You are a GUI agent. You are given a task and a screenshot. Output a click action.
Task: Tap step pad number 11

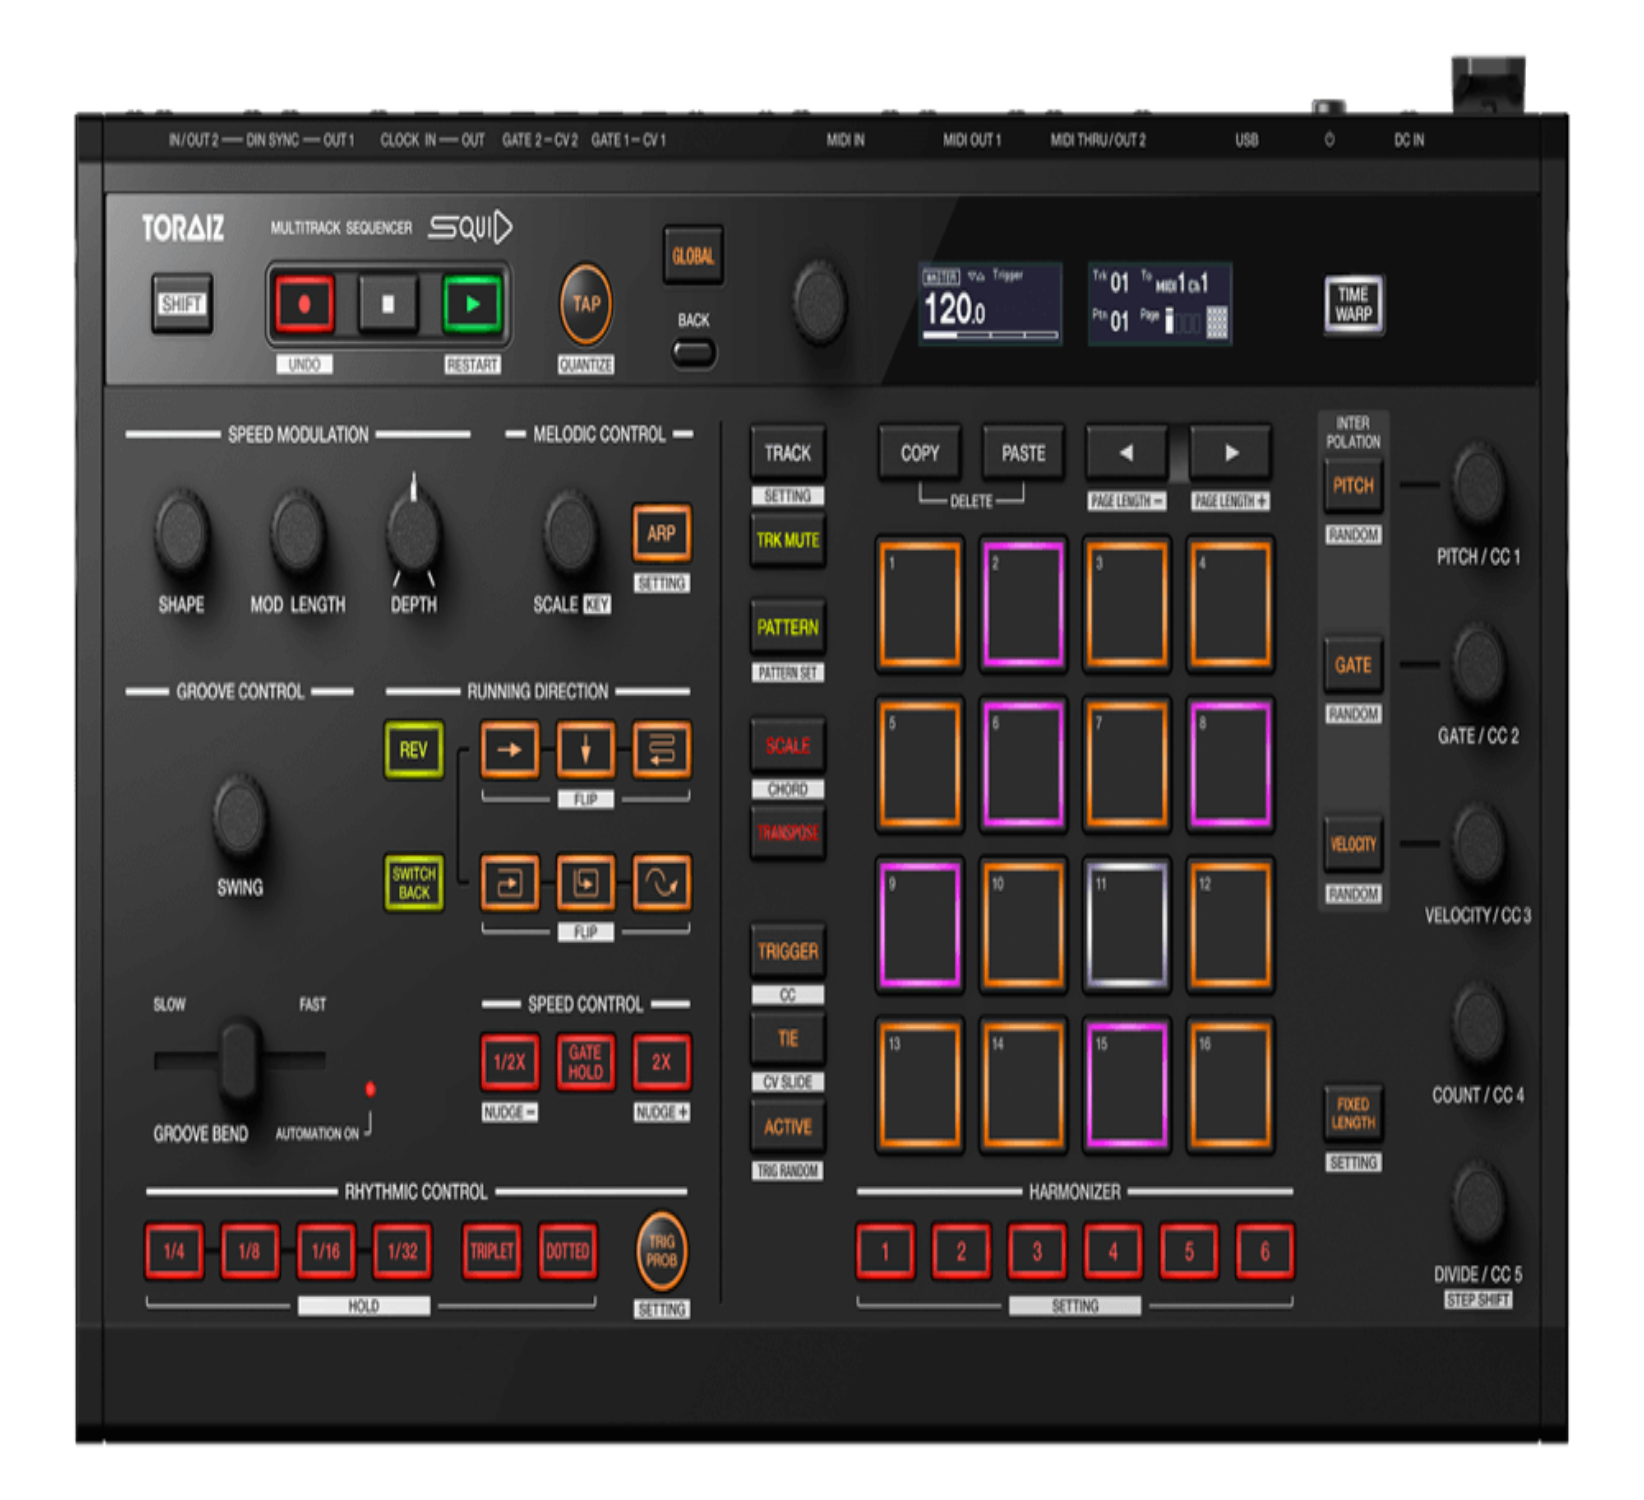point(1126,925)
